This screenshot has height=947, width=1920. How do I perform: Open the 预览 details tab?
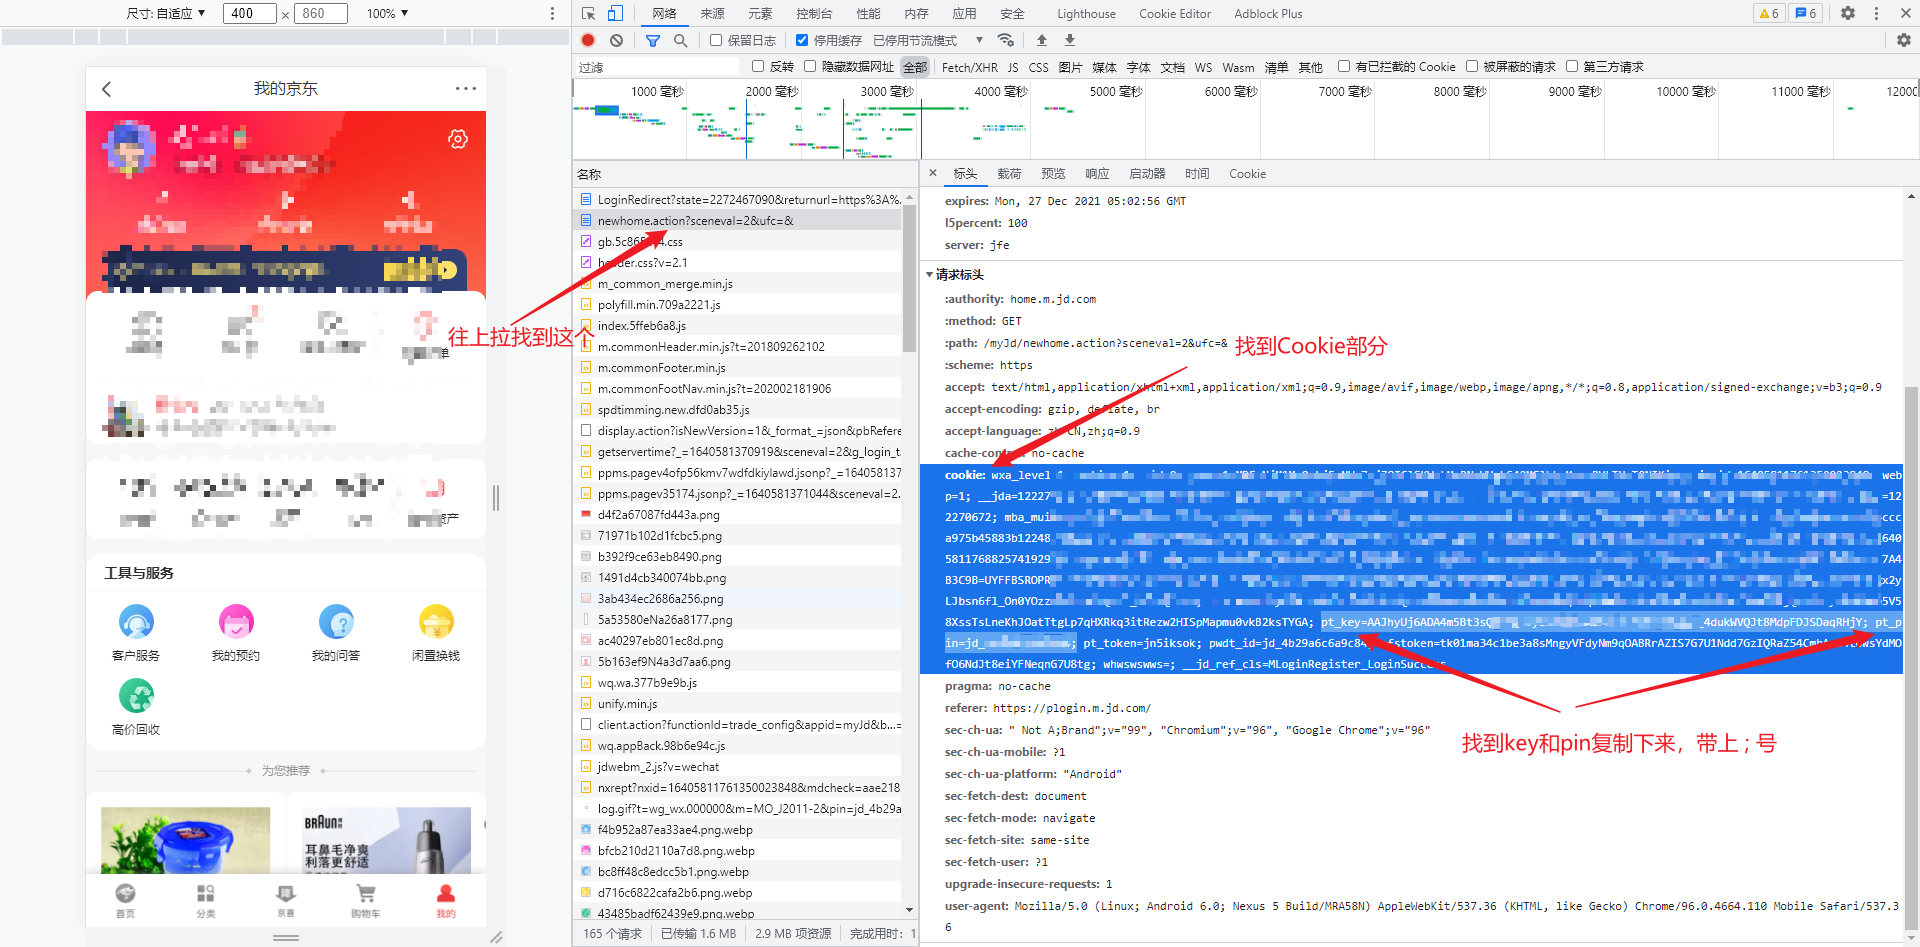pos(1053,173)
